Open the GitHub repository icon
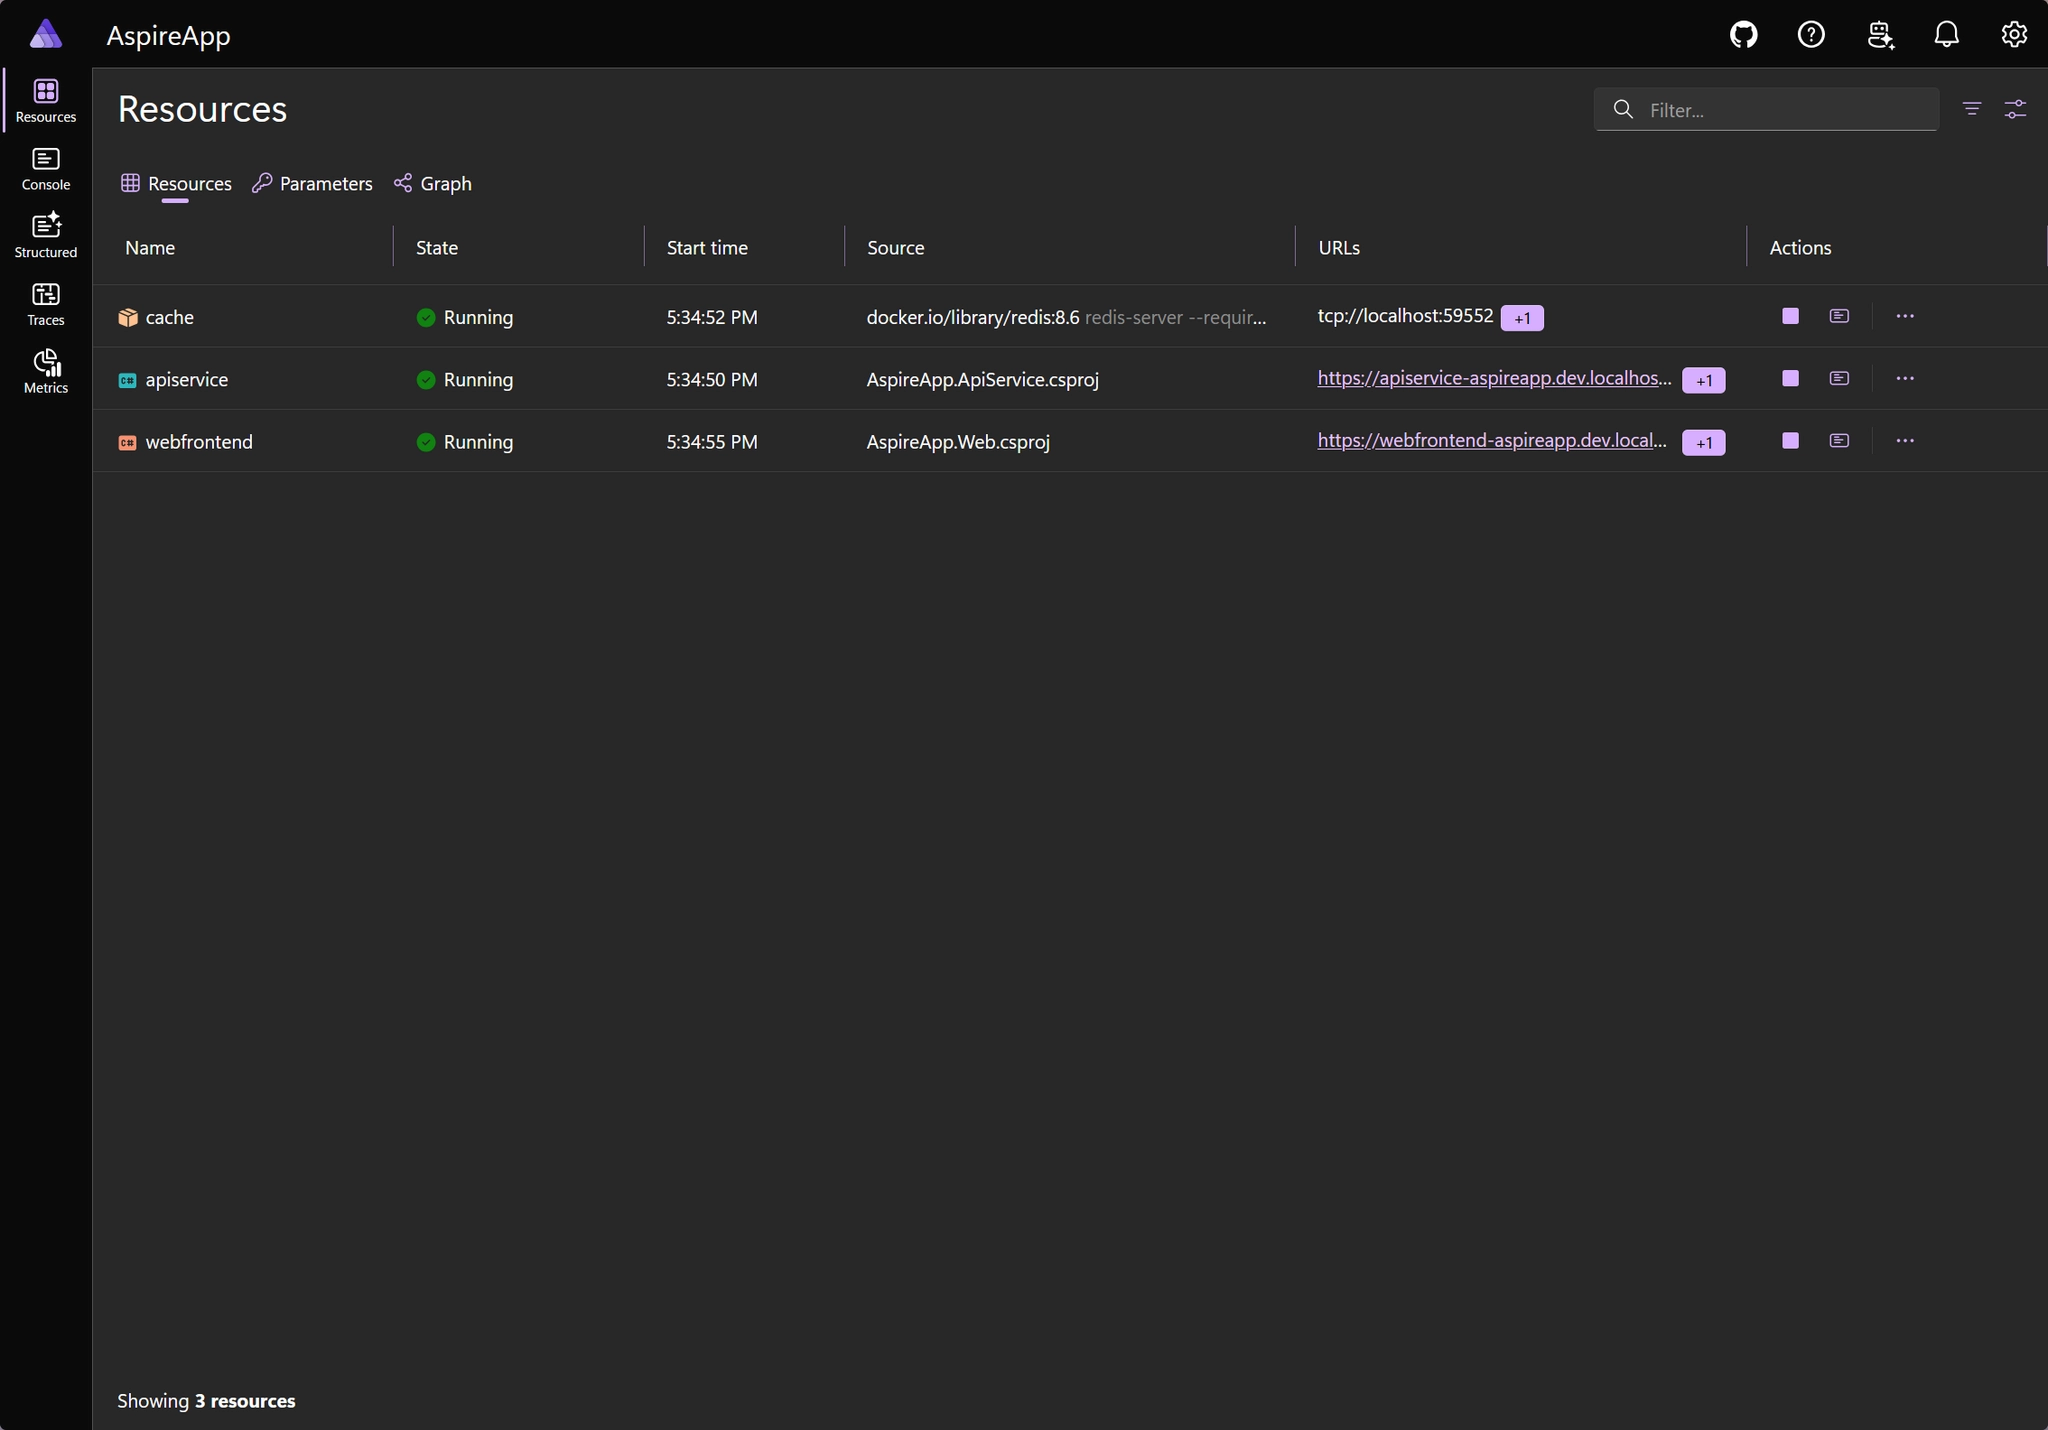Viewport: 2048px width, 1430px height. click(x=1744, y=35)
